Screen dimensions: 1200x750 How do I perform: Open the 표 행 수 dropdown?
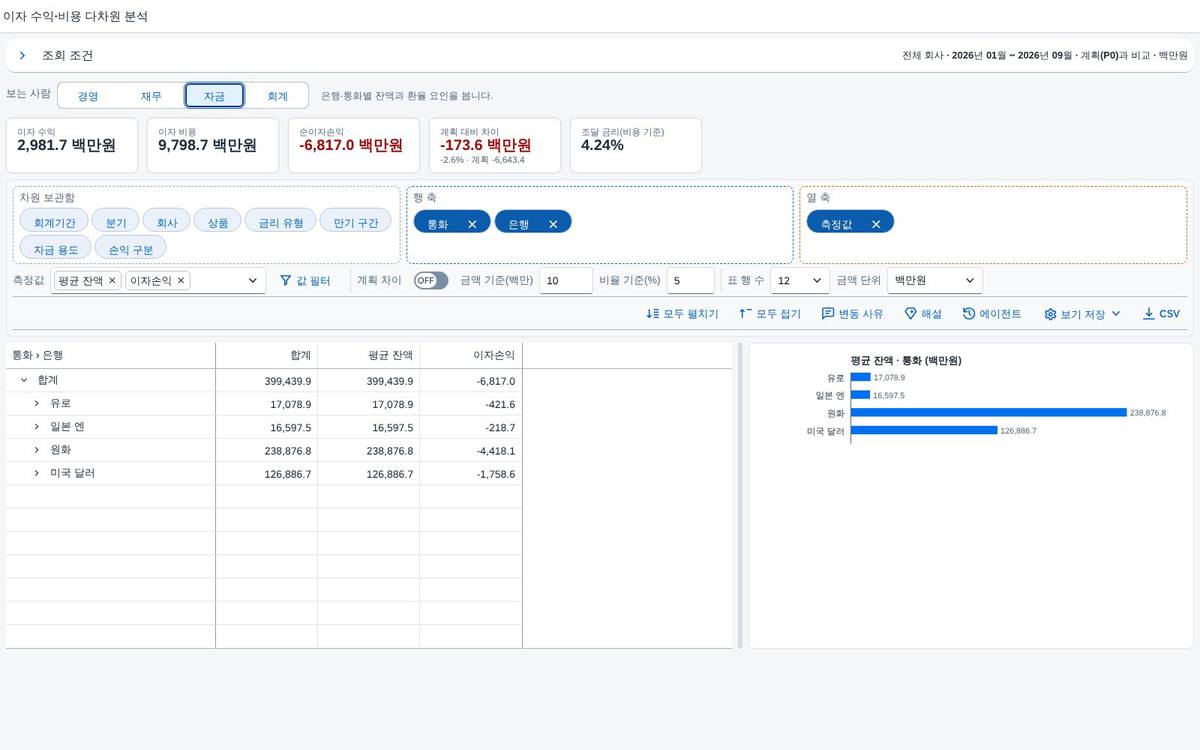tap(801, 281)
